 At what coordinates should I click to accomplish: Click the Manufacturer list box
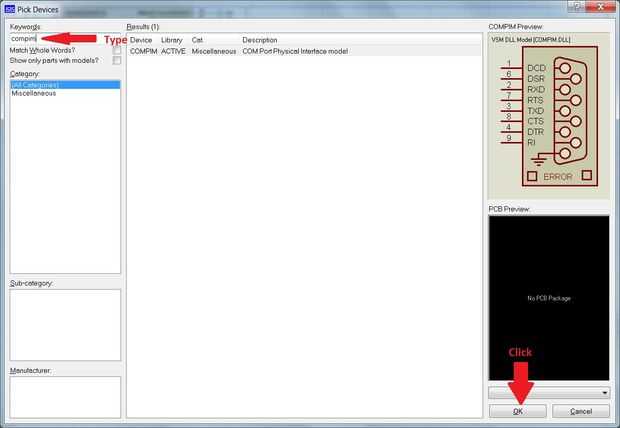[65, 397]
